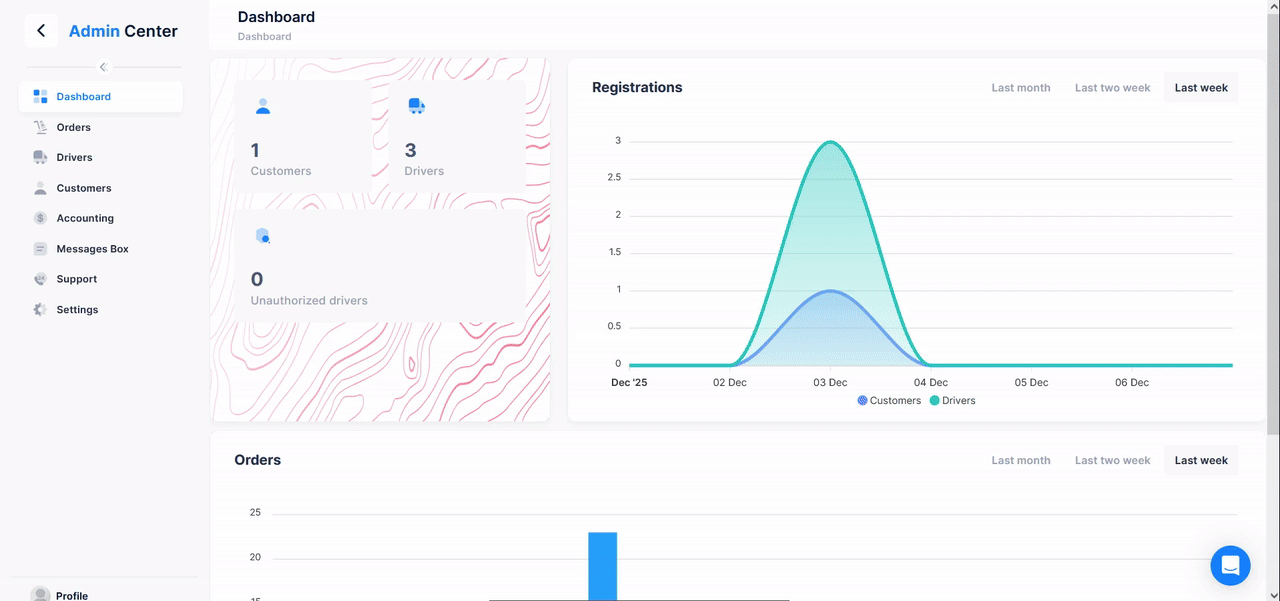Switch Registrations chart to Last month
The width and height of the screenshot is (1280, 601).
coord(1020,88)
